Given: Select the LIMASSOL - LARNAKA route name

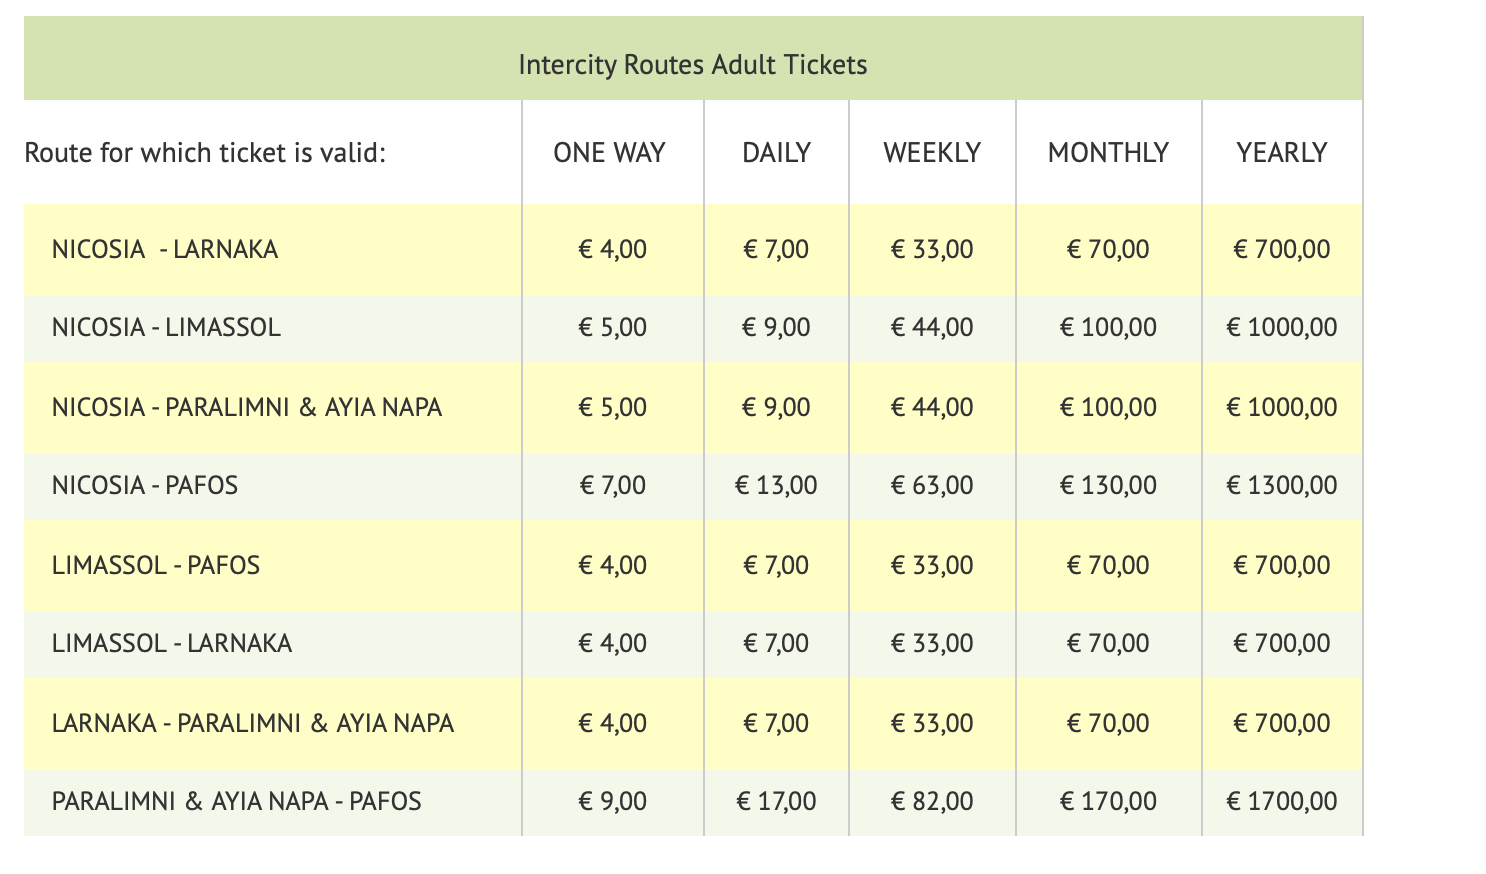Looking at the screenshot, I should click(x=172, y=643).
